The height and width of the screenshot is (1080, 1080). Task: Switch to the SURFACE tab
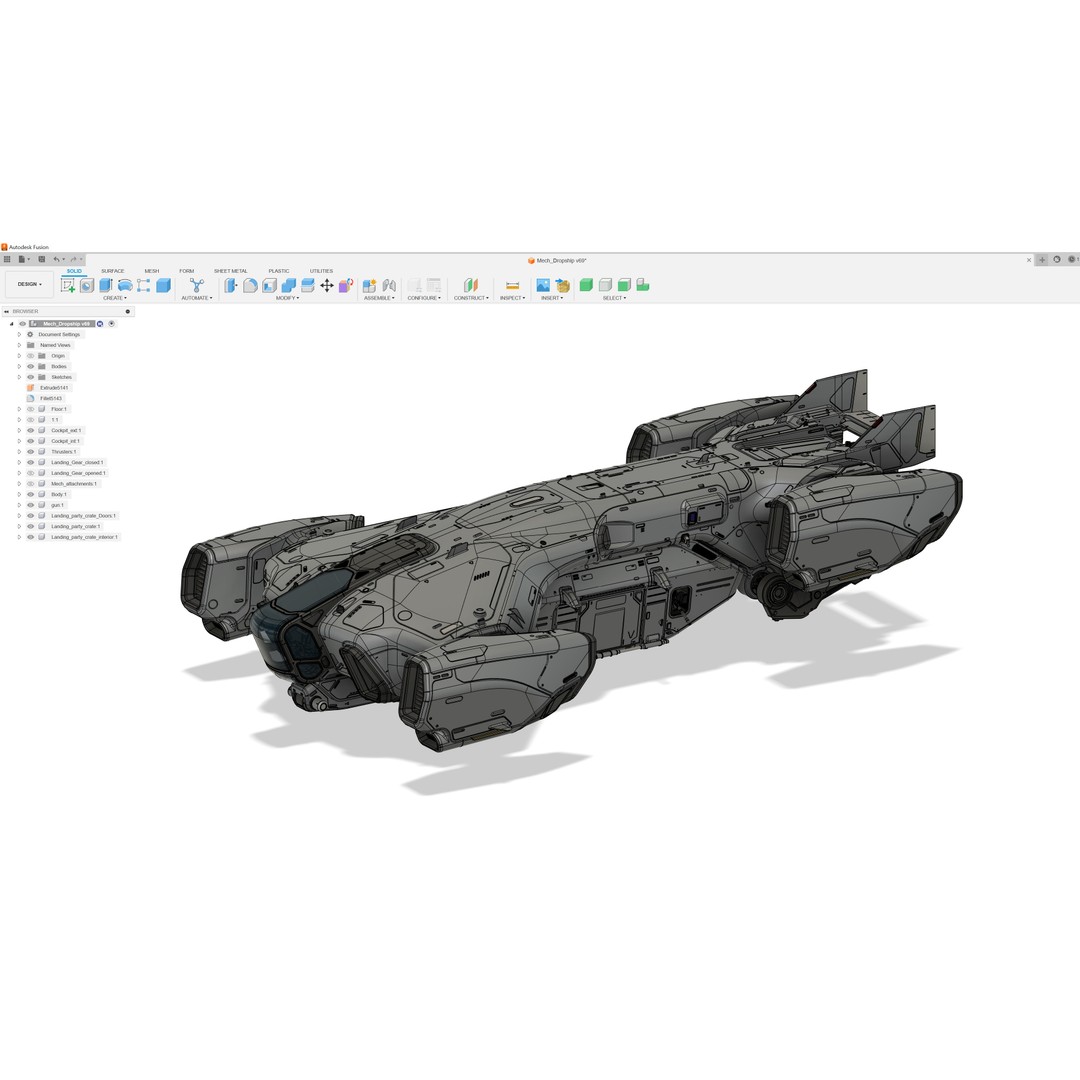coord(112,271)
